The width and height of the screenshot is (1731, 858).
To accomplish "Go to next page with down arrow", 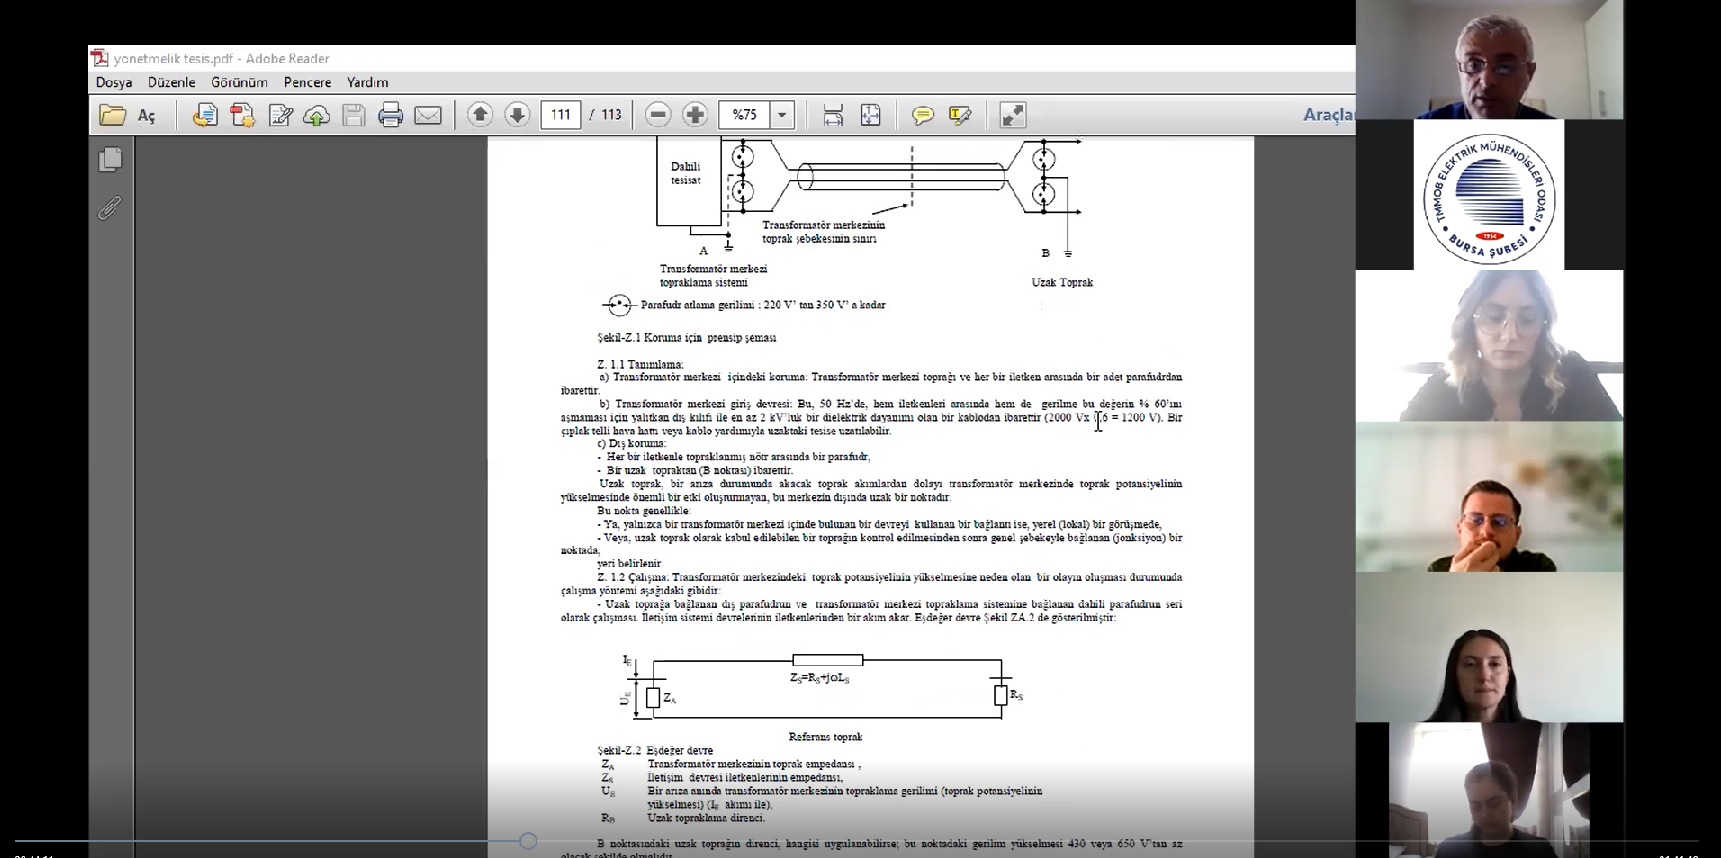I will (x=517, y=115).
